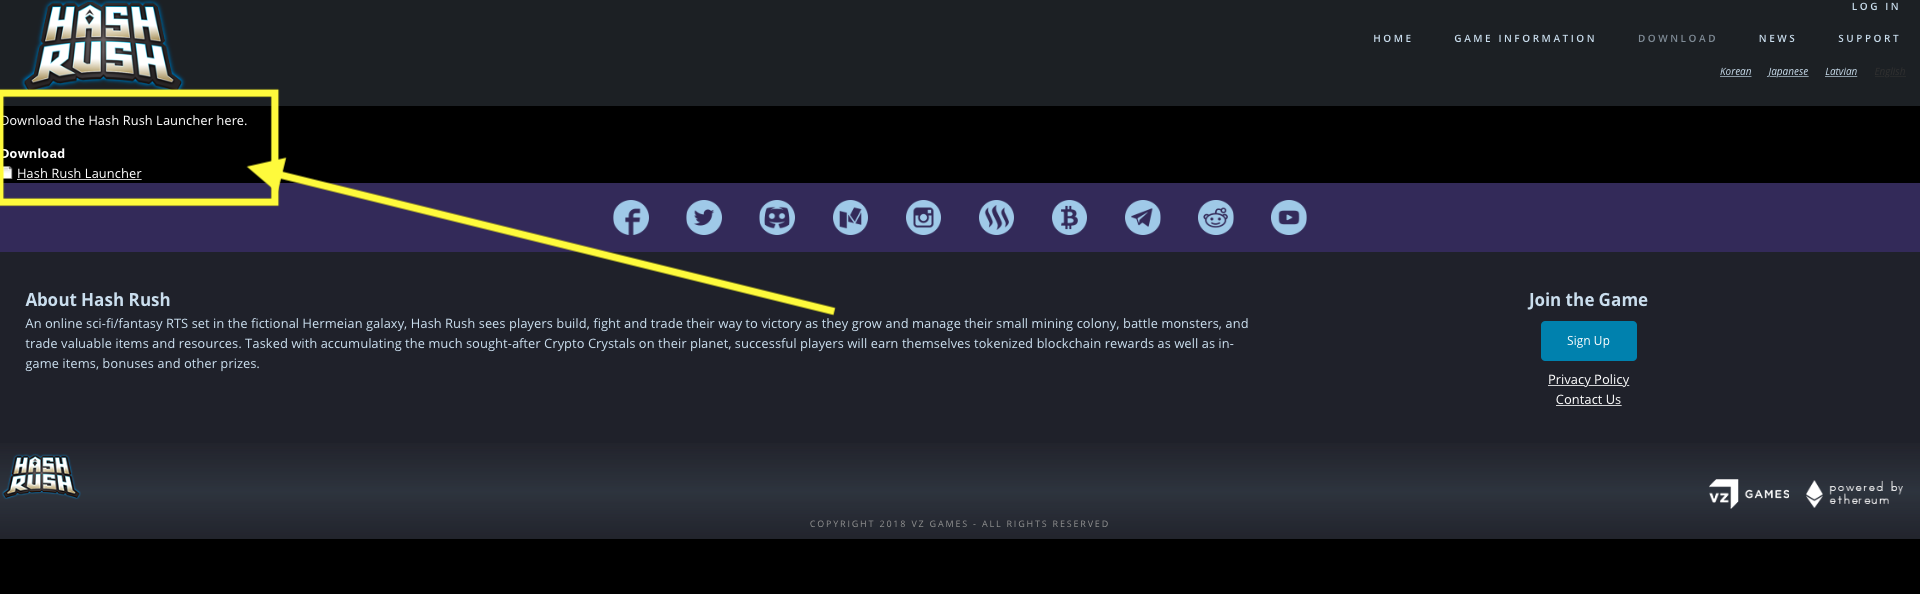The width and height of the screenshot is (1920, 594).
Task: Switch language to Korean
Action: [1735, 72]
